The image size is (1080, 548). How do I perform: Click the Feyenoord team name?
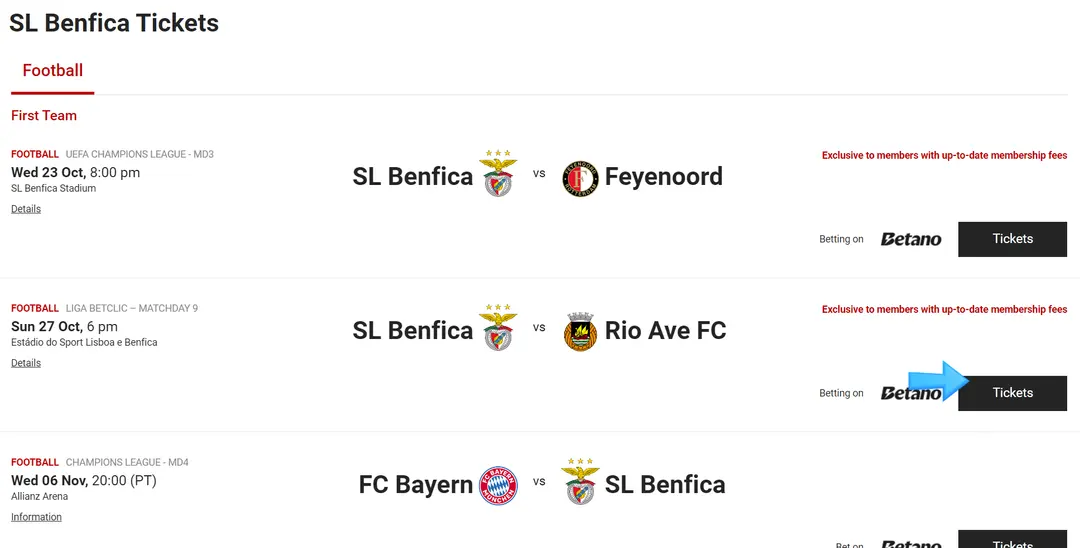663,176
